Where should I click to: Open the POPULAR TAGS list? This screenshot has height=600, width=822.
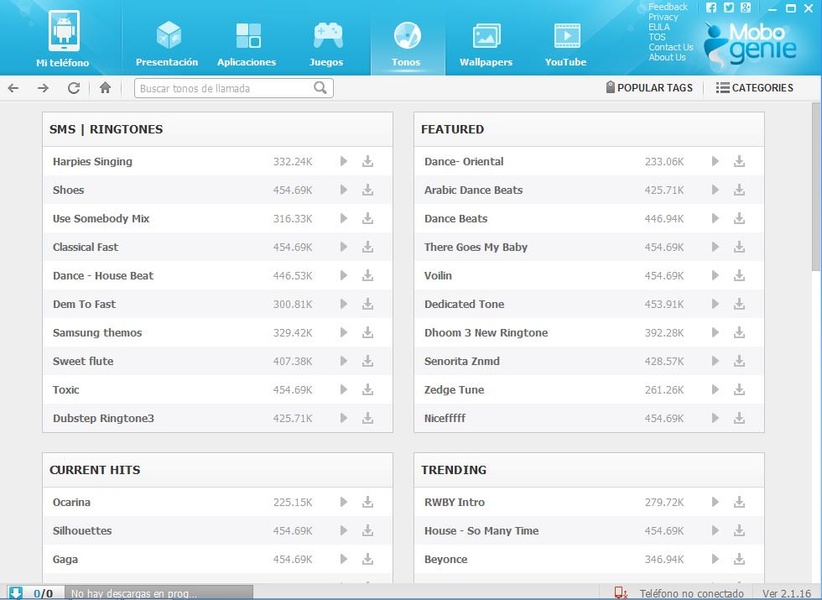click(x=649, y=88)
